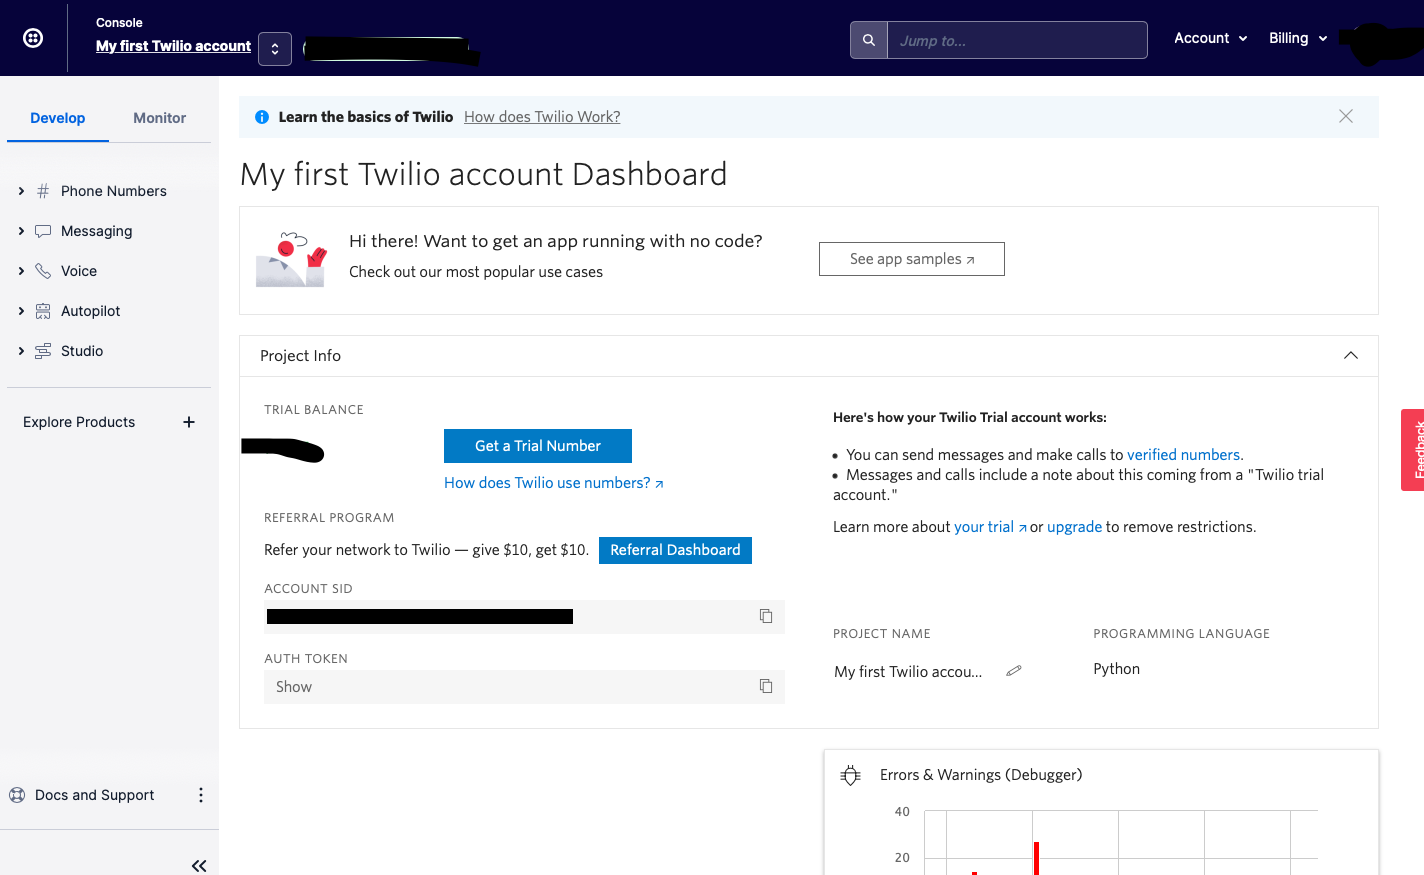Click the debugger bug icon
The width and height of the screenshot is (1424, 875).
coord(851,775)
